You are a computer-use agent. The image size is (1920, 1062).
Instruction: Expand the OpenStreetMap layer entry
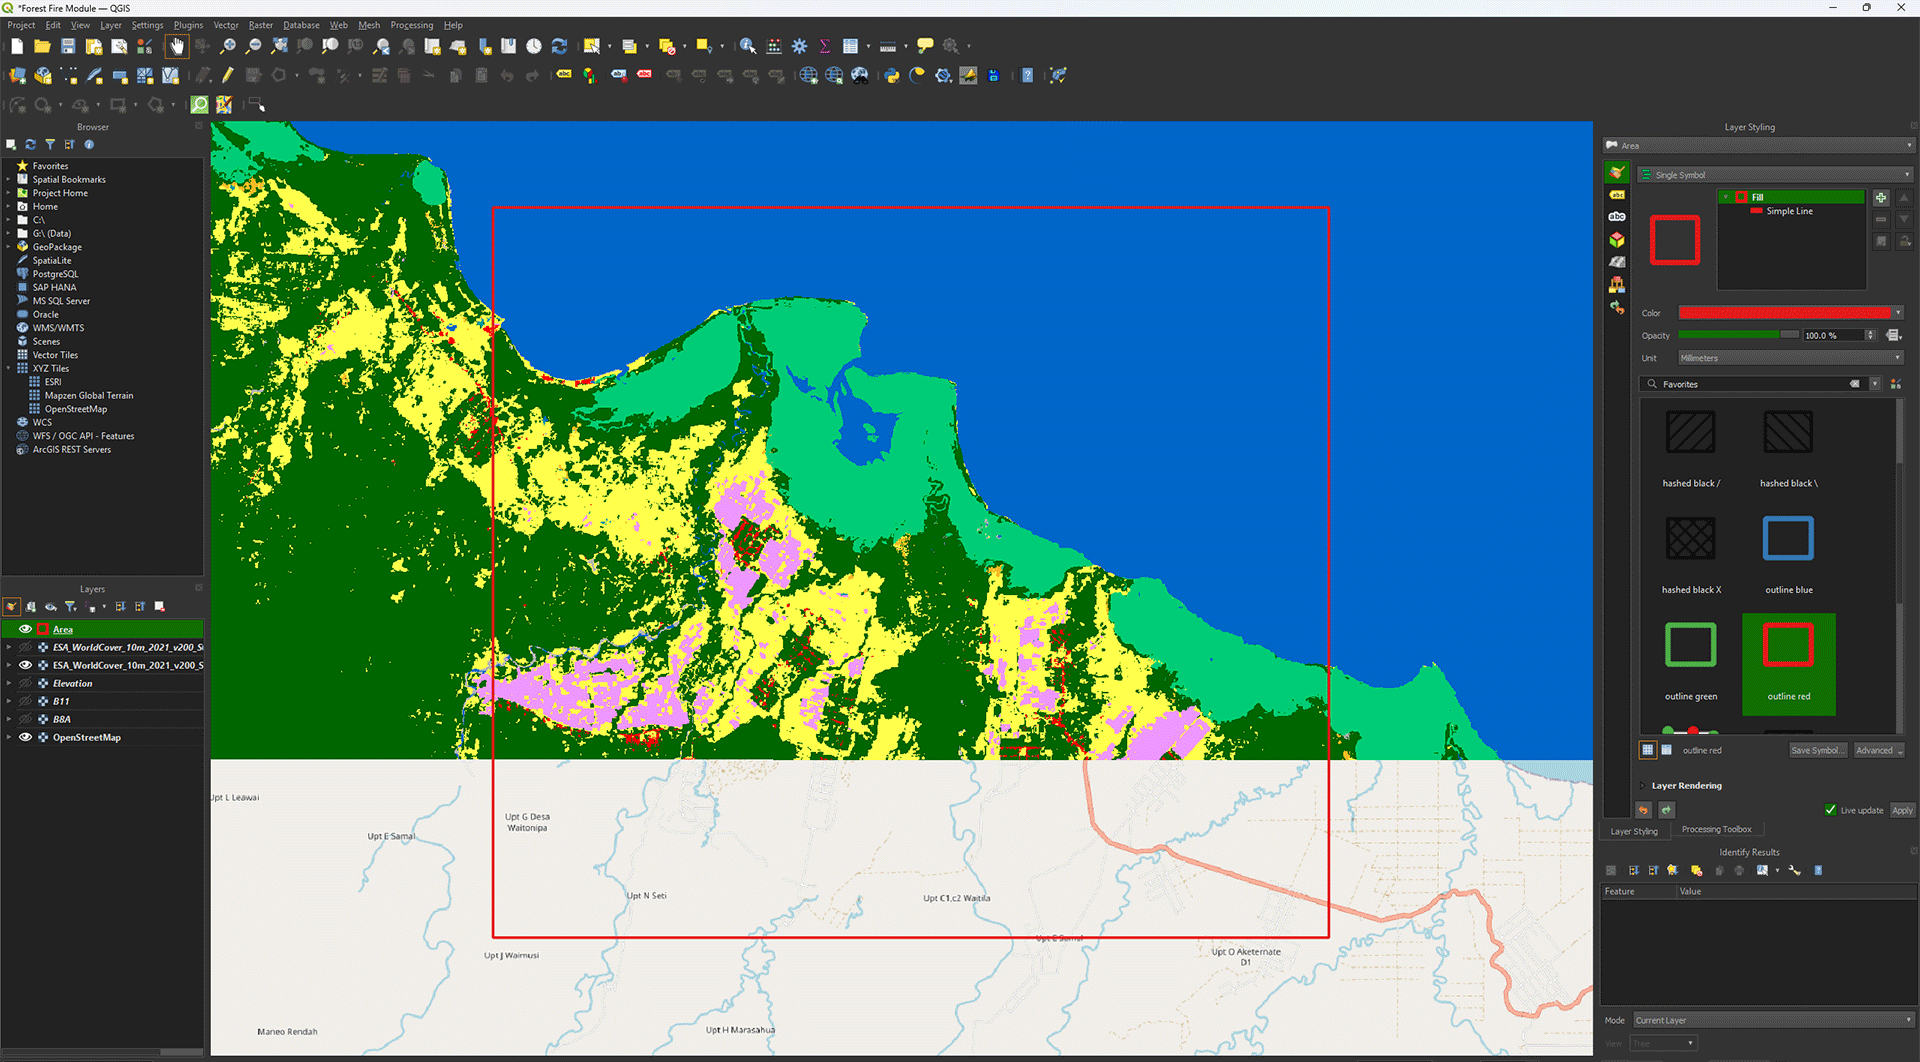[x=9, y=737]
